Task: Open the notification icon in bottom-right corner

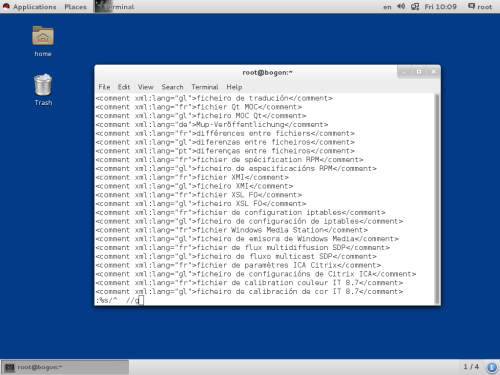Action: pyautogui.click(x=491, y=367)
